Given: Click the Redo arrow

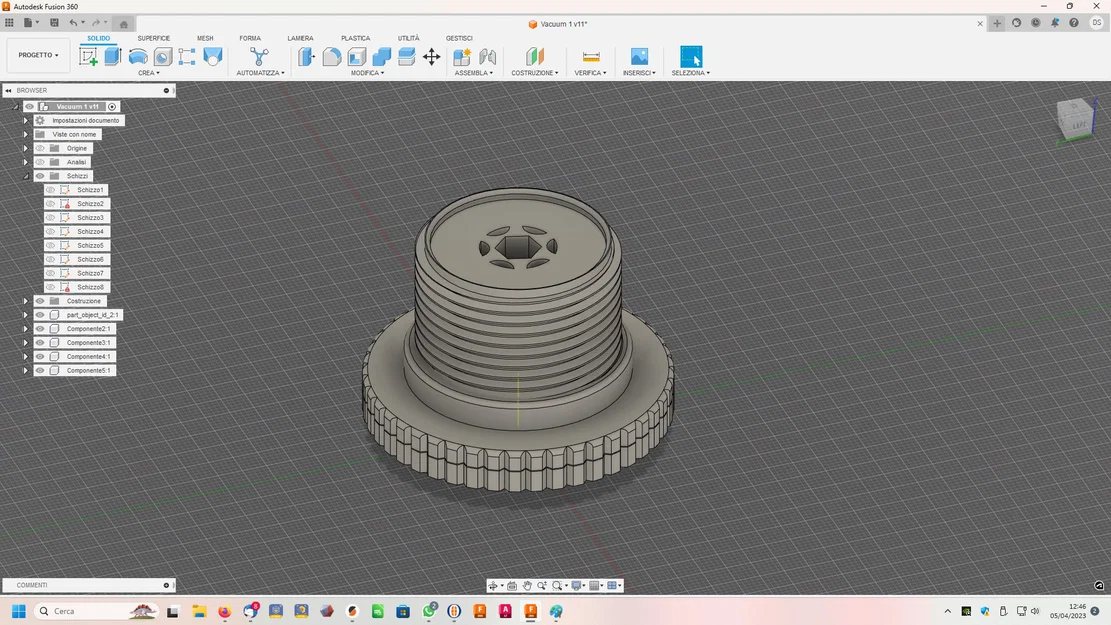Looking at the screenshot, I should coord(96,23).
